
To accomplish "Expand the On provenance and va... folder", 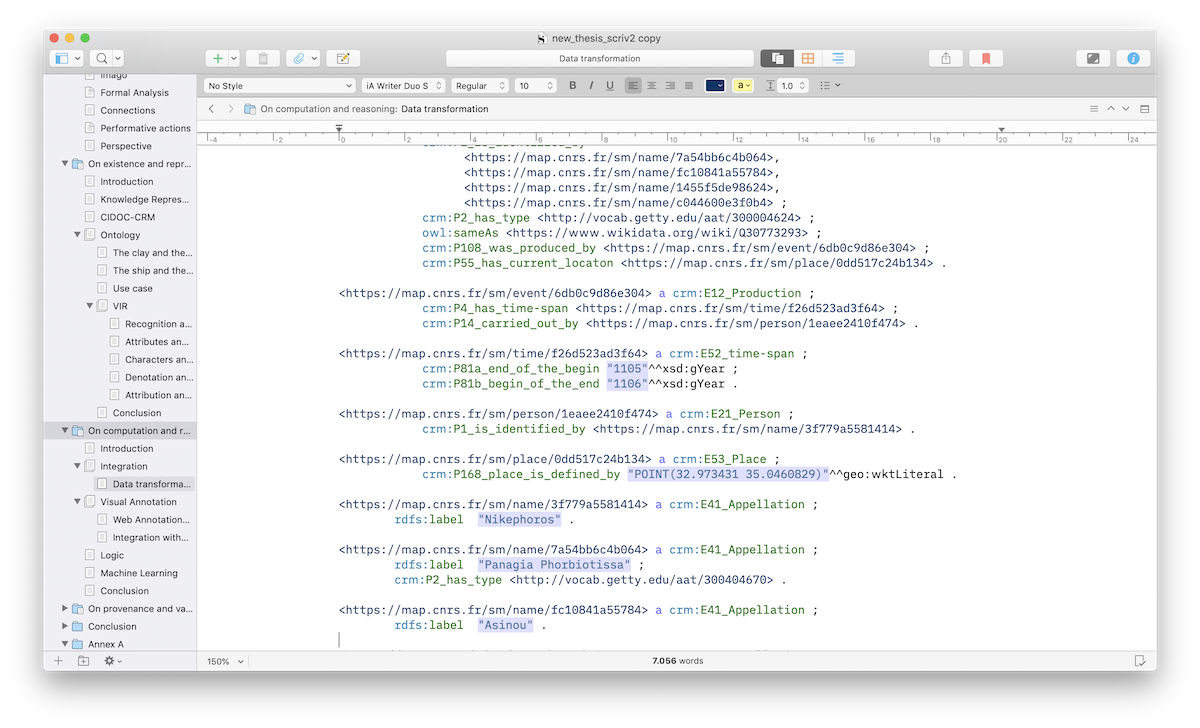I will (x=65, y=608).
